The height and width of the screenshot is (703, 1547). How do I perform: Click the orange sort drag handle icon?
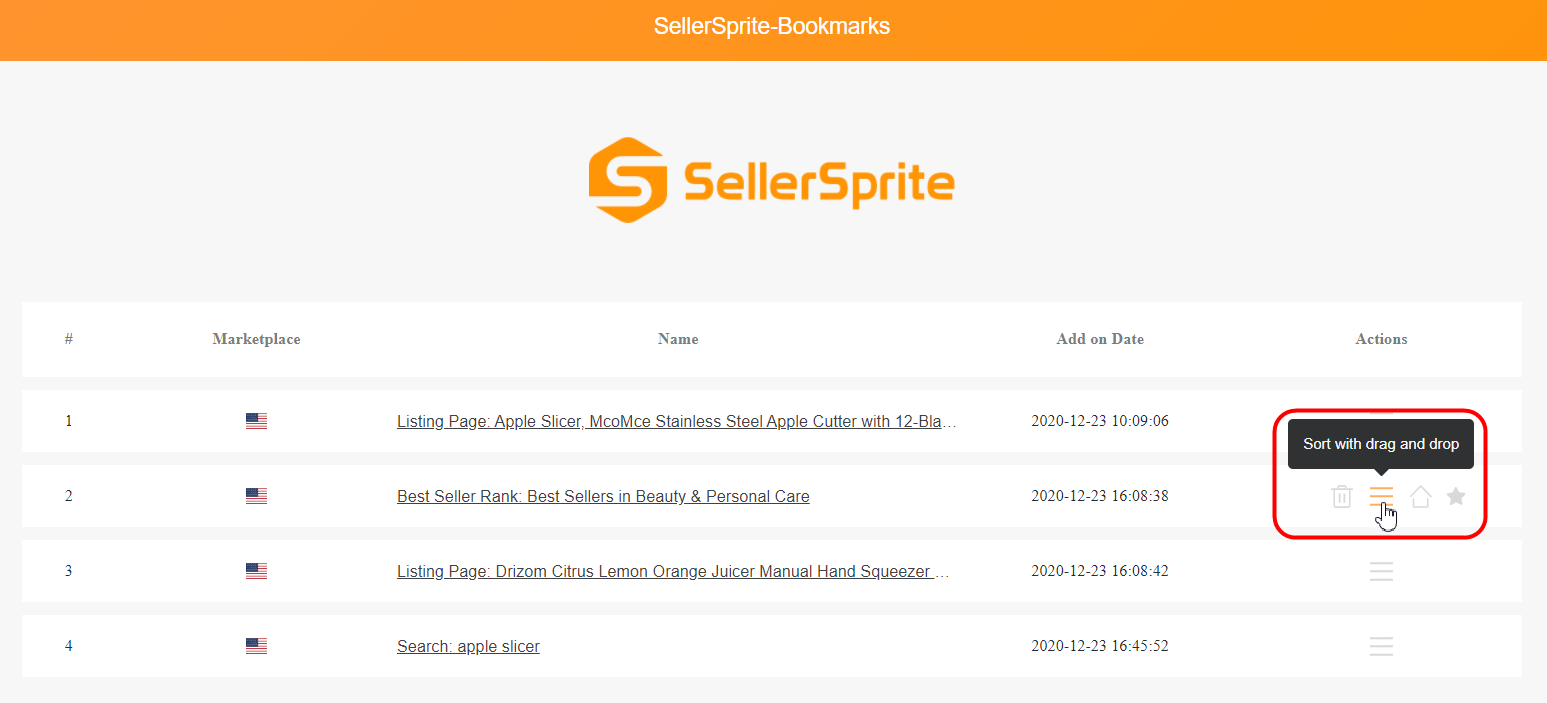[1381, 496]
